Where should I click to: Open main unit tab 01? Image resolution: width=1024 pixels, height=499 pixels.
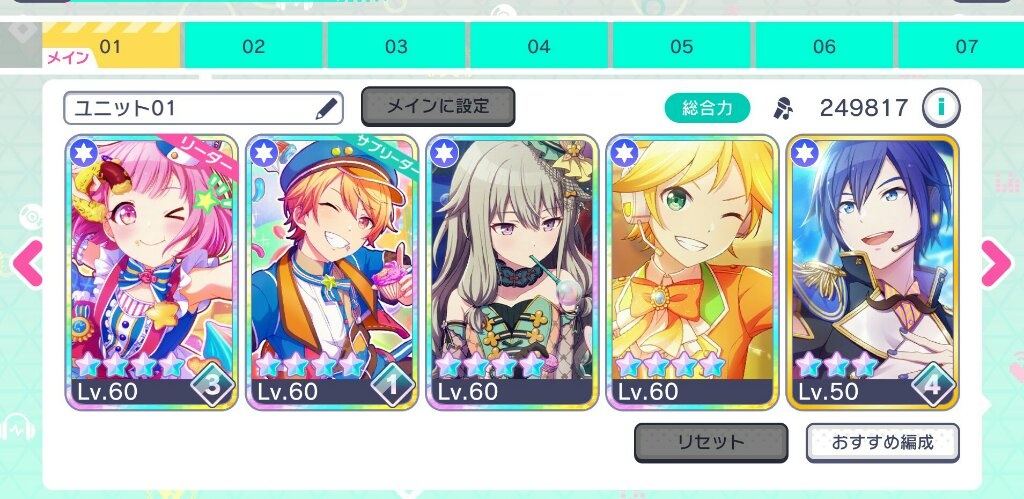pyautogui.click(x=111, y=46)
